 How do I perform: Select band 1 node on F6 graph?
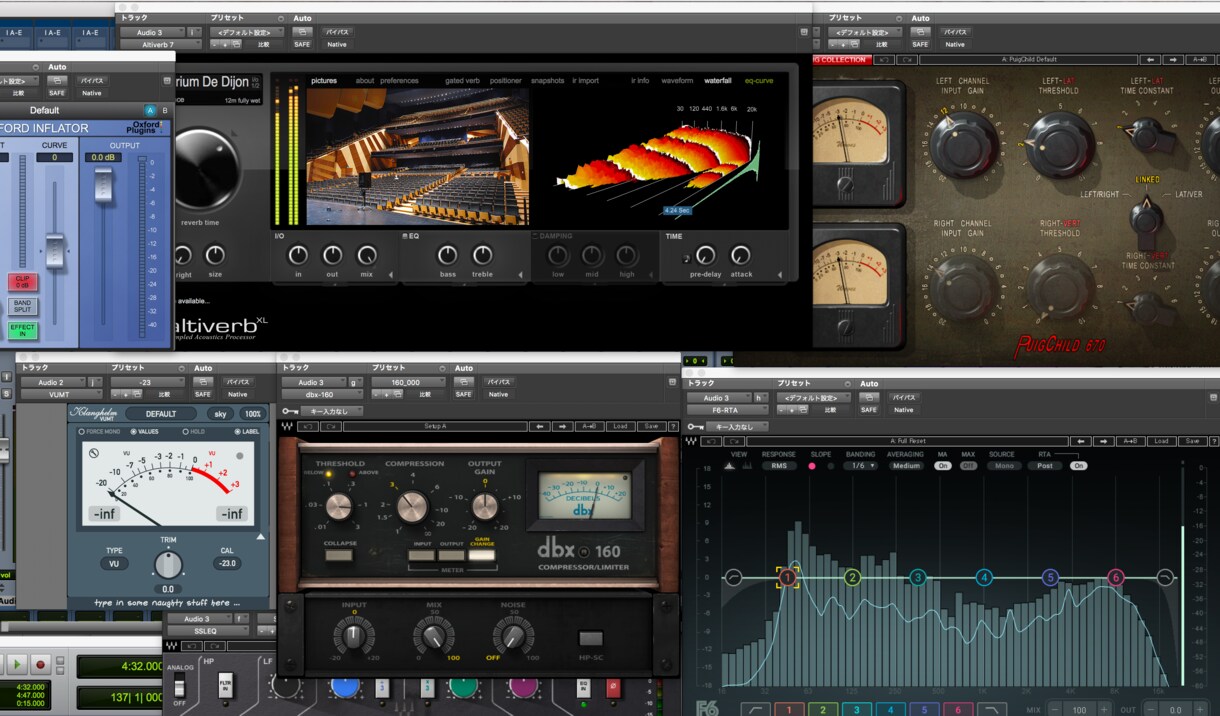[x=788, y=577]
